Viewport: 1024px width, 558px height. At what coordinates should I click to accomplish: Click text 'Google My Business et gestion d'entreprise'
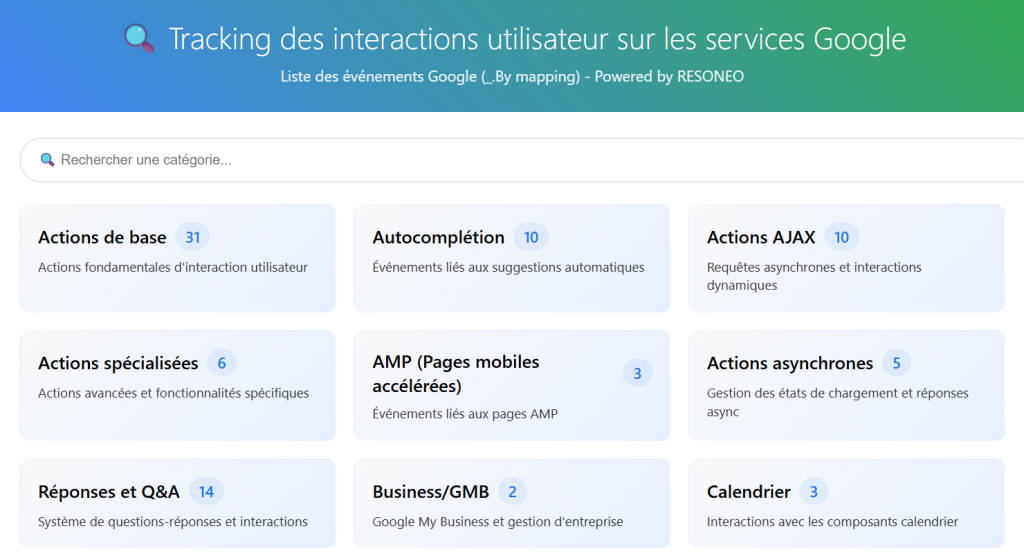(x=498, y=521)
